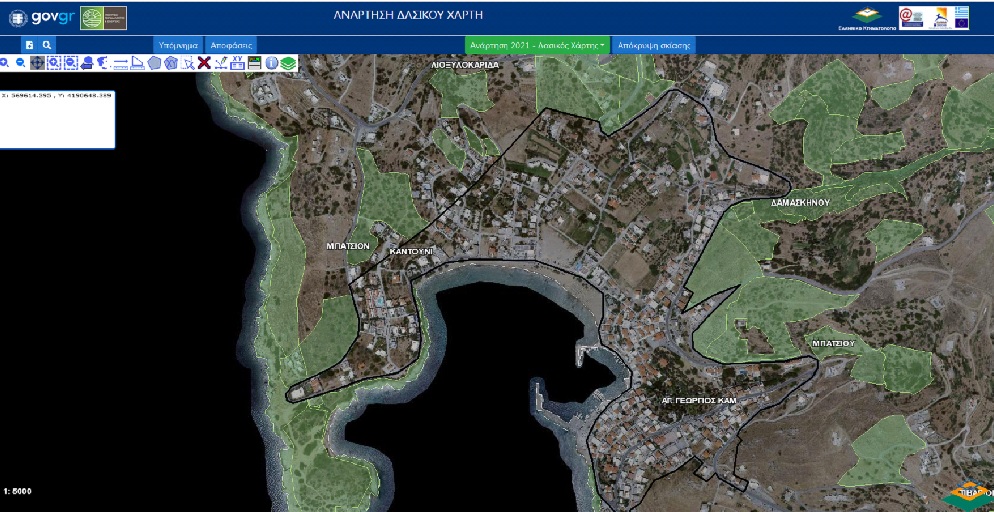Click the red X clear tool
Screen dimensions: 994x512
click(x=204, y=63)
